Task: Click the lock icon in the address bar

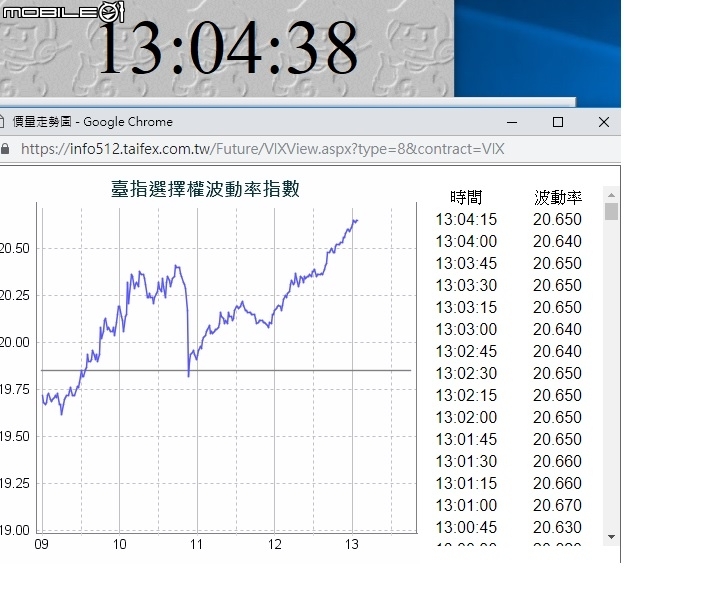Action: 5,149
